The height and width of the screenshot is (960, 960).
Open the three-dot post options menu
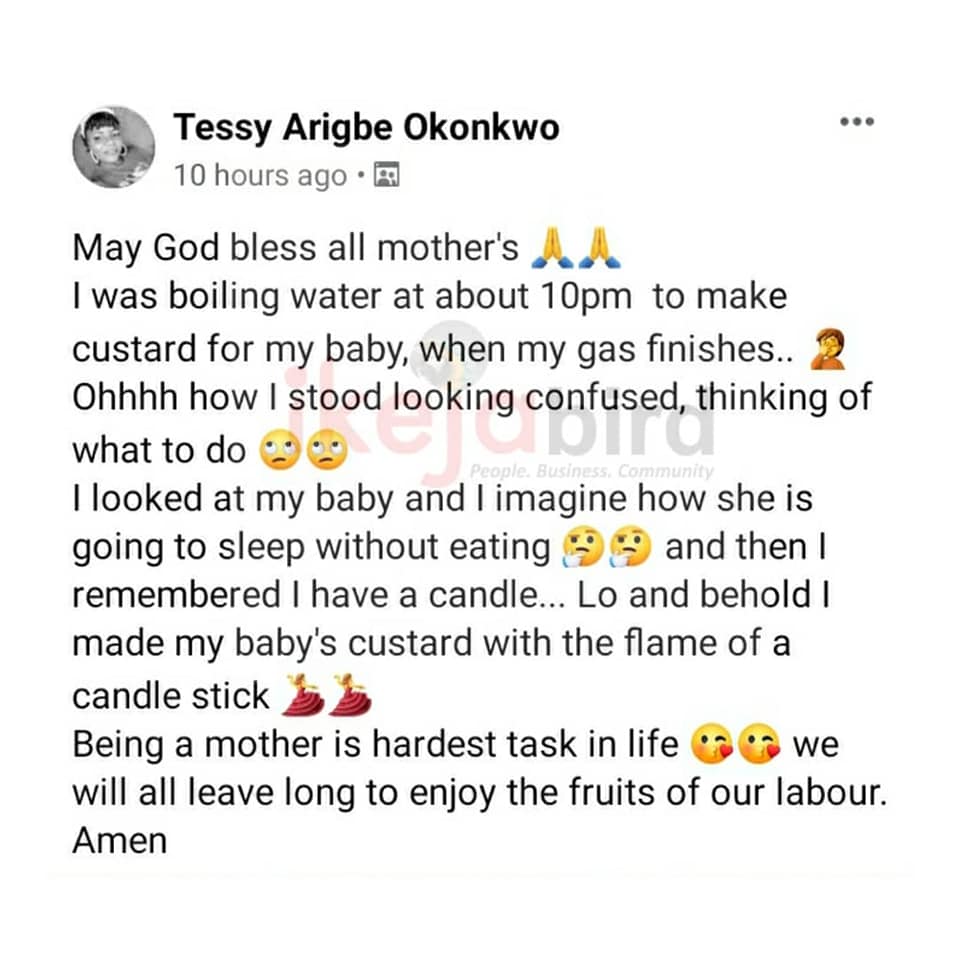tap(857, 123)
